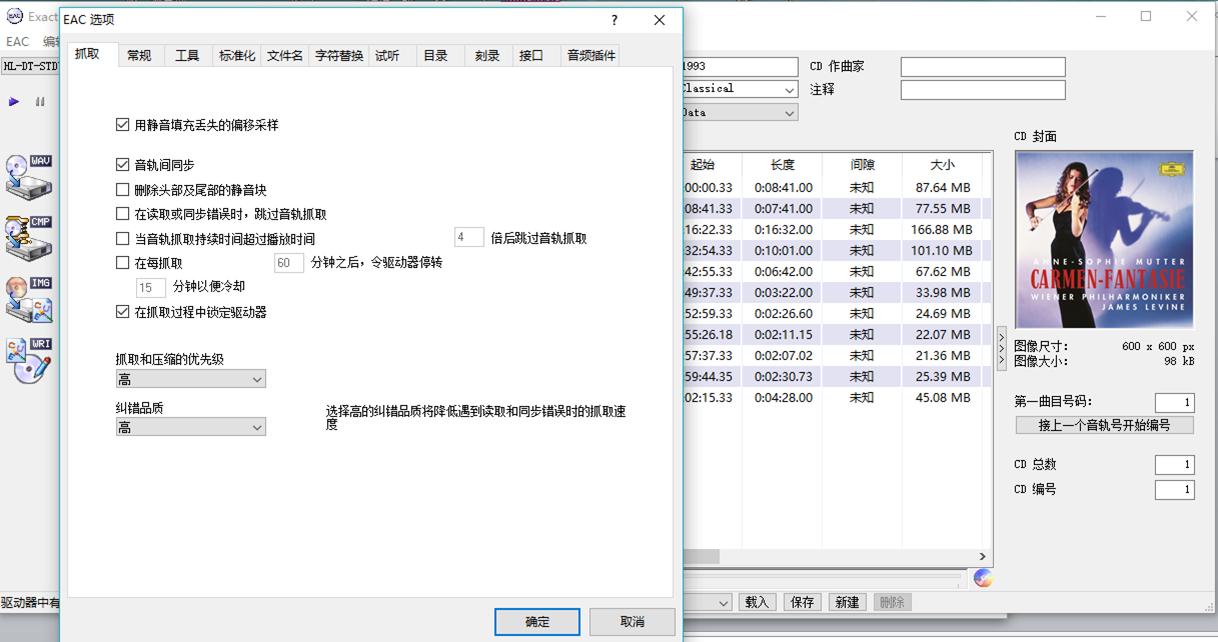The image size is (1218, 642).
Task: Confirm settings with the 确定 button
Action: [x=537, y=621]
